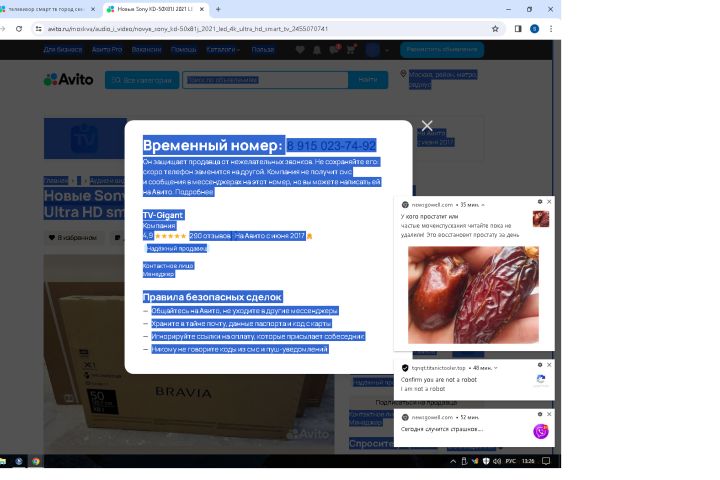Image resolution: width=720 pixels, height=480 pixels.
Task: Open the Chrome three-dot menu
Action: coord(551,28)
